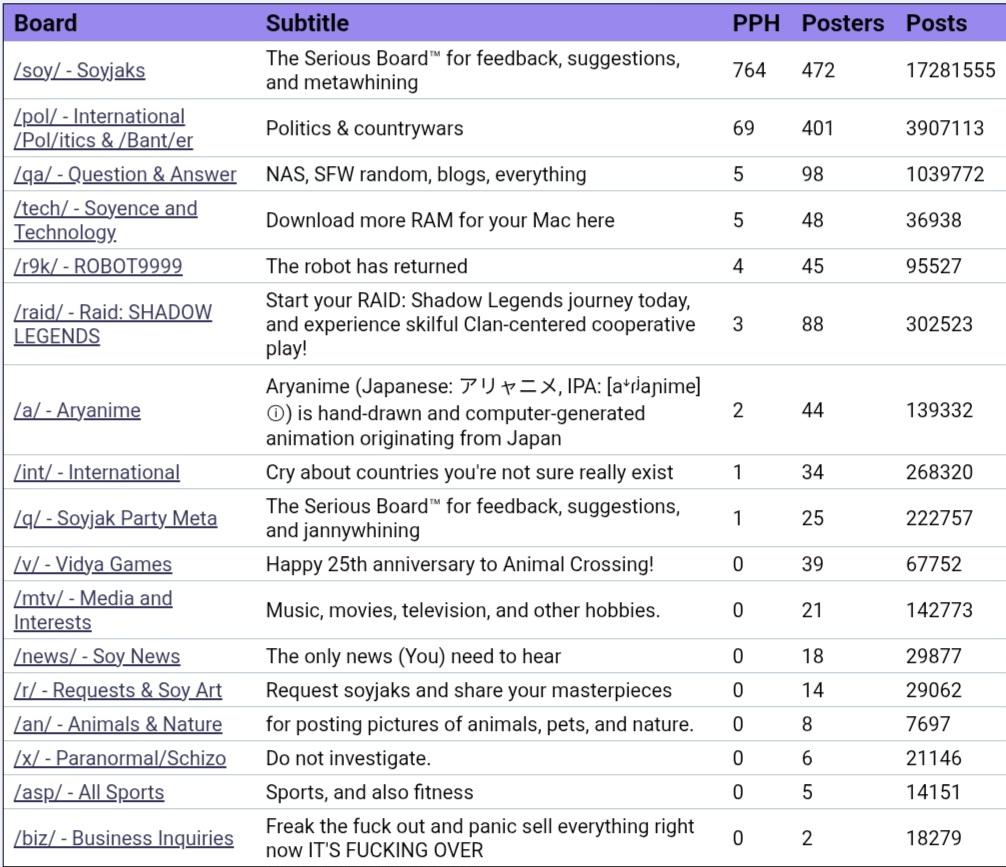Open the /soy/ - Soyjaks board link
This screenshot has width=1006, height=867.
pos(80,70)
